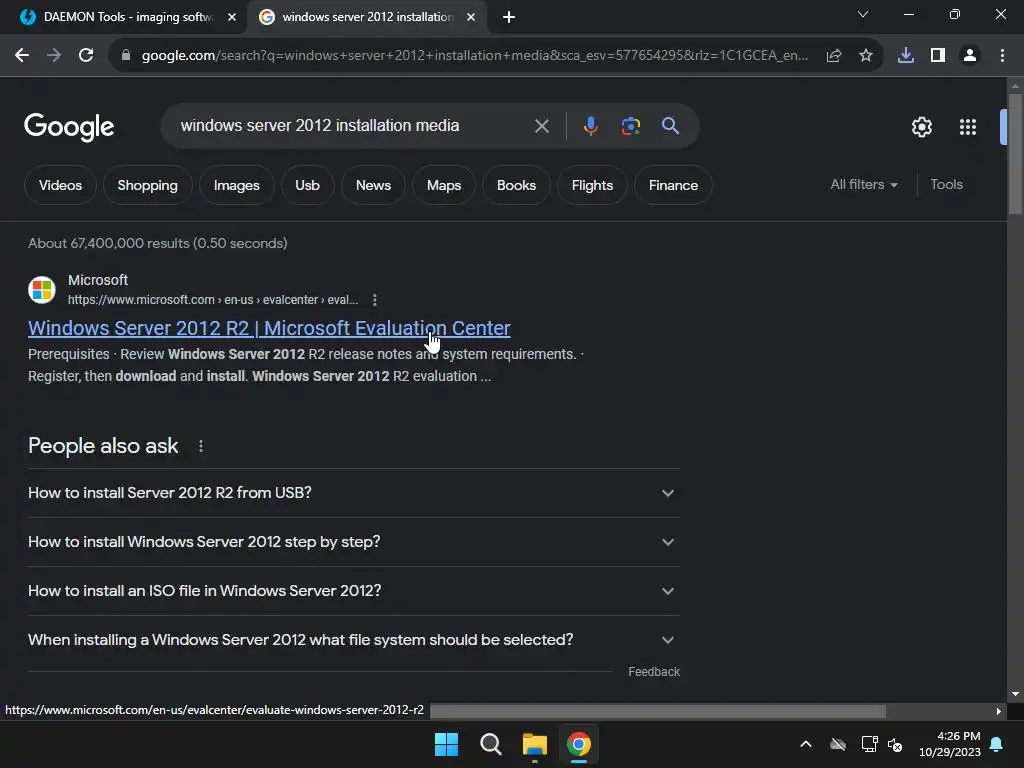This screenshot has width=1024, height=768.
Task: Open Chrome three-dot menu
Action: [1002, 56]
